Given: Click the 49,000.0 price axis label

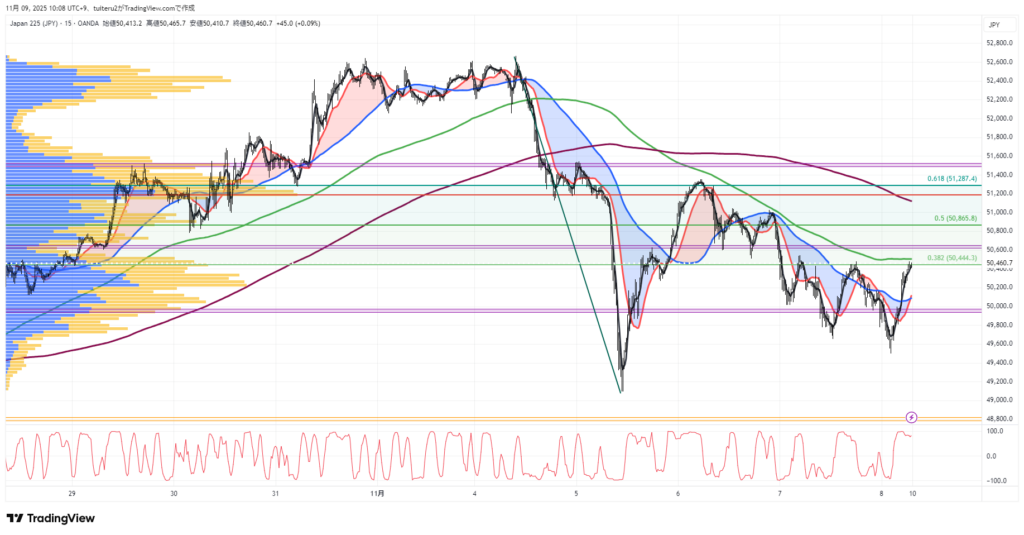Looking at the screenshot, I should [x=995, y=400].
